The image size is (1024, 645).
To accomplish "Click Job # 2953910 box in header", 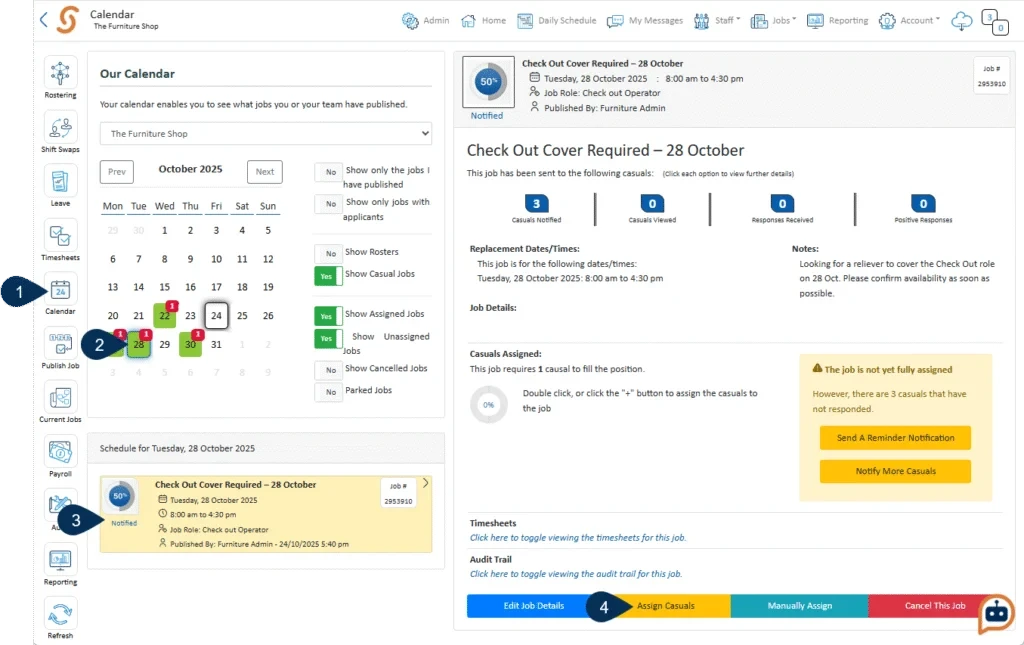I will (991, 76).
